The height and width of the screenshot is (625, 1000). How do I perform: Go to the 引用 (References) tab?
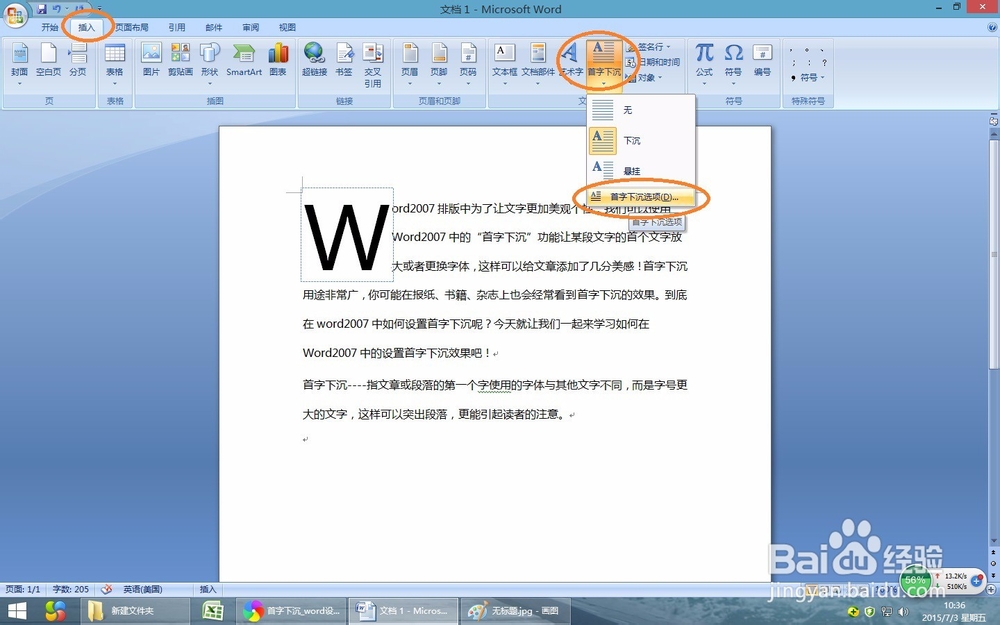(177, 27)
